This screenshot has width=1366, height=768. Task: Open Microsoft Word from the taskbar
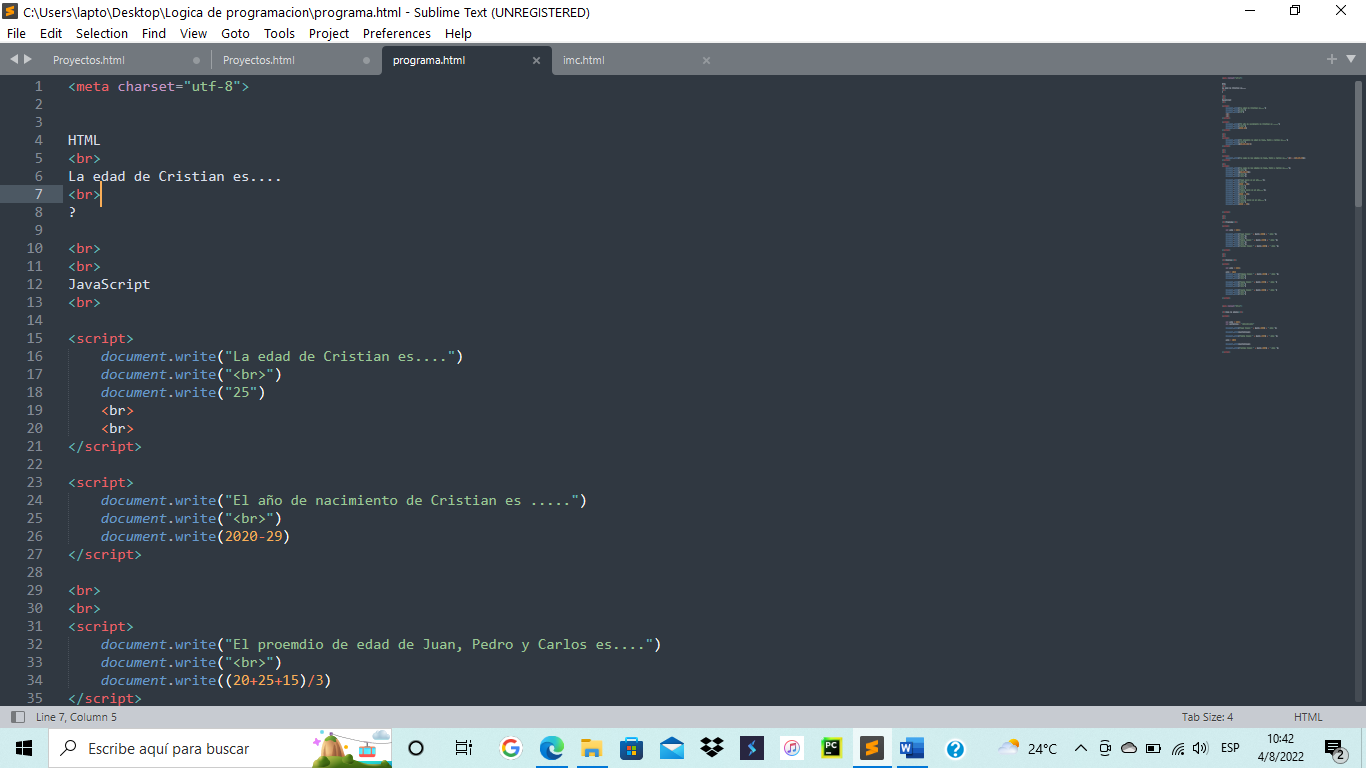click(x=911, y=748)
